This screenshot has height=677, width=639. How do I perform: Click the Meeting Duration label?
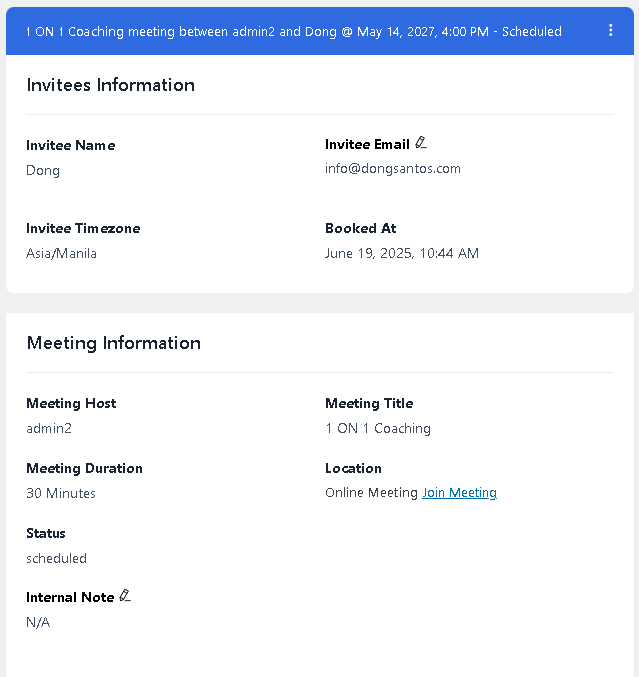pos(84,468)
